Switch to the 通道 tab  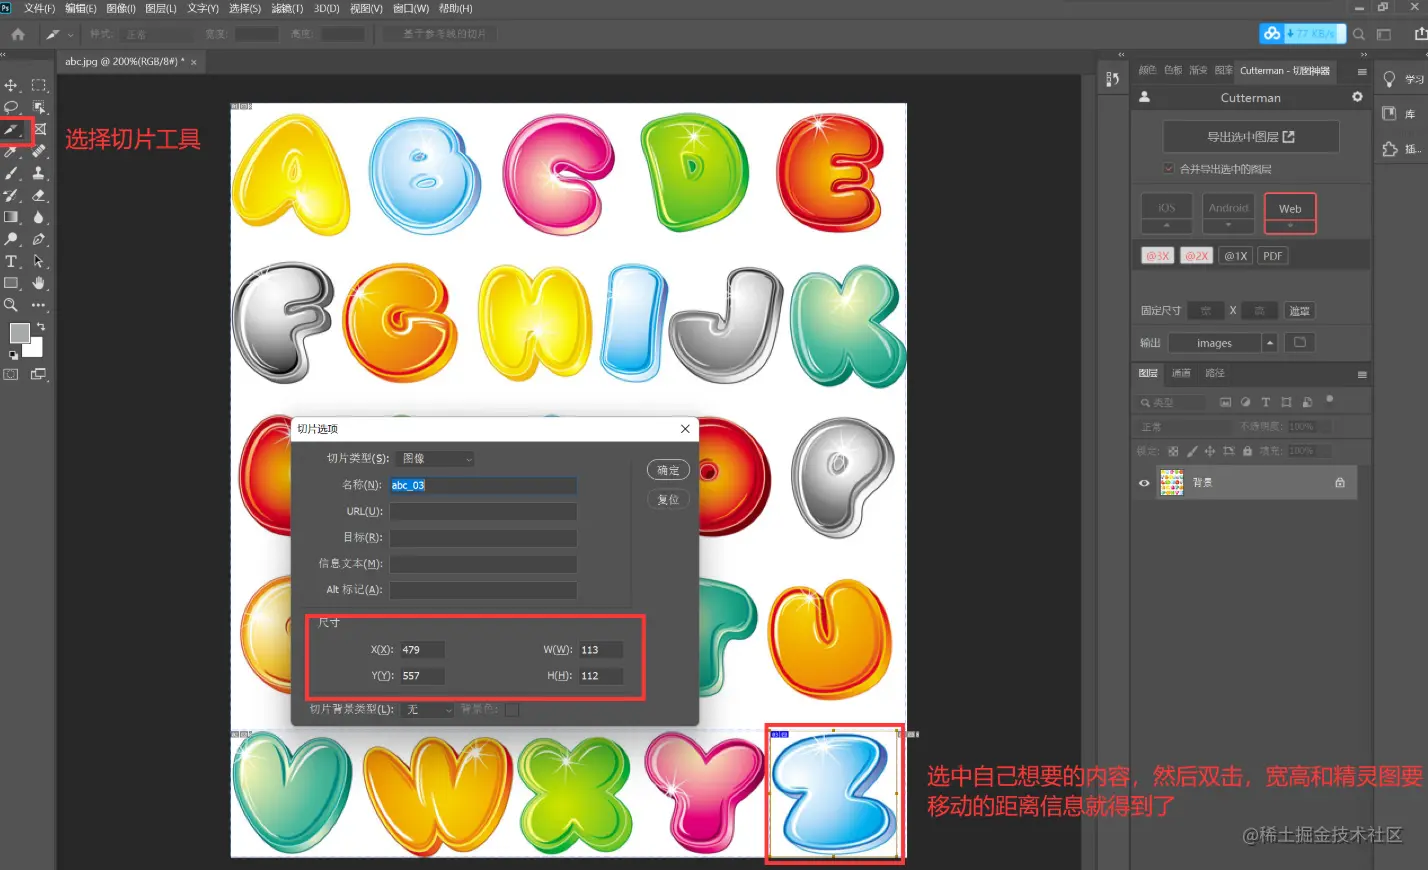coord(1181,373)
